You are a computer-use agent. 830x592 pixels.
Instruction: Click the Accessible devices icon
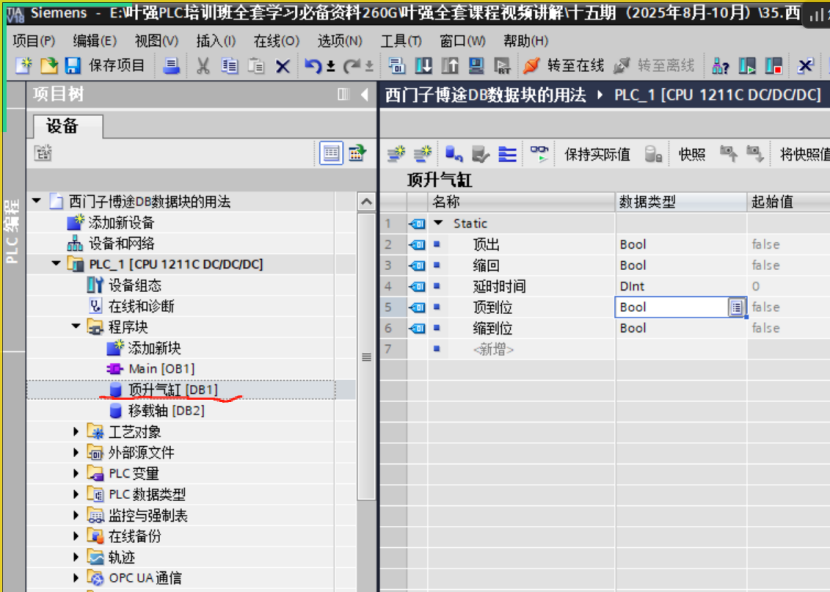click(720, 66)
